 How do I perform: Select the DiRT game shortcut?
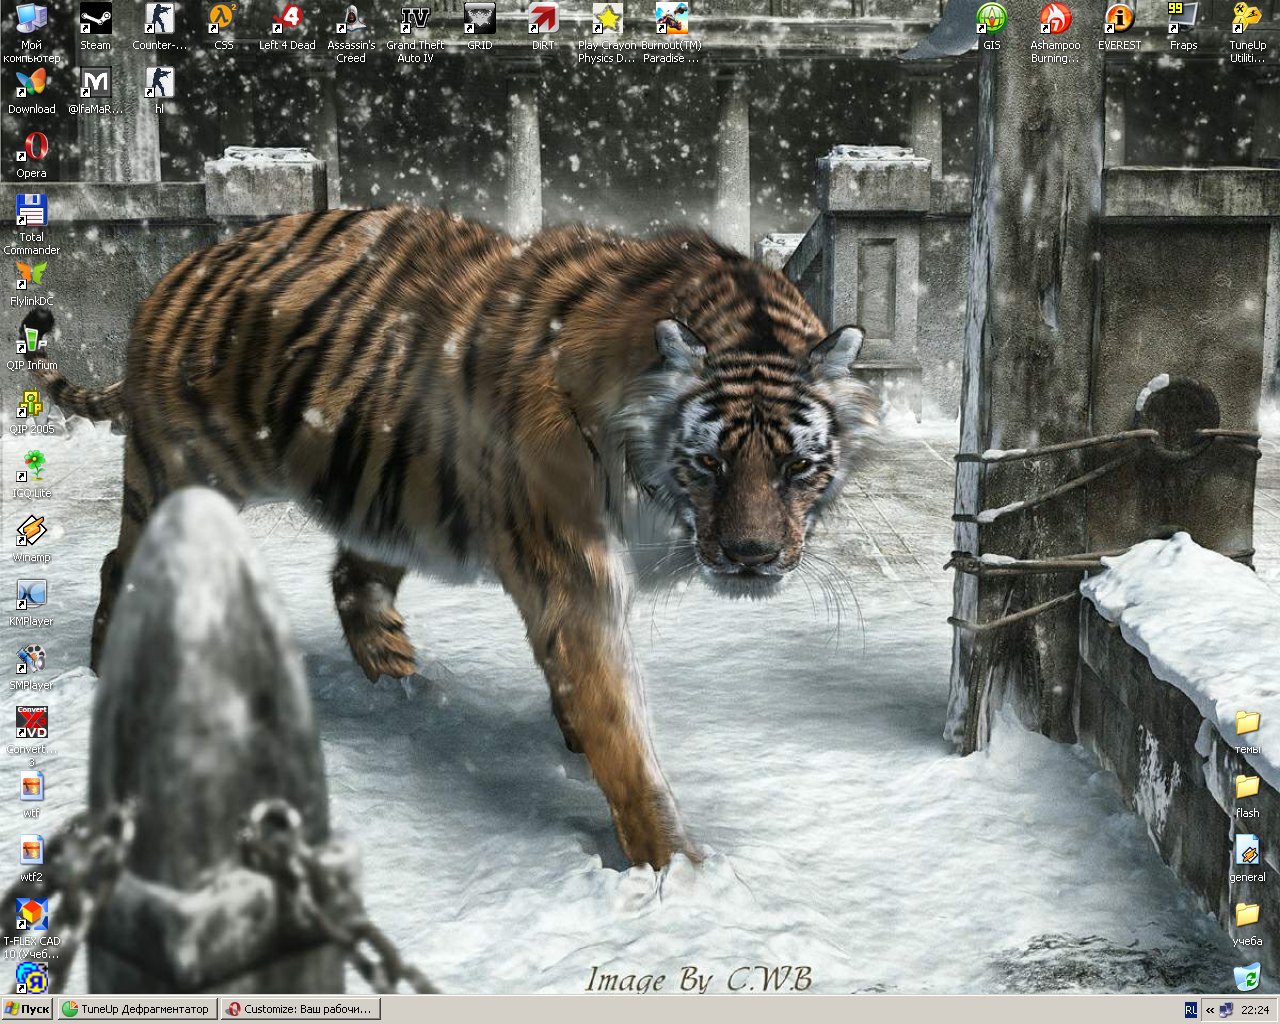pos(543,27)
